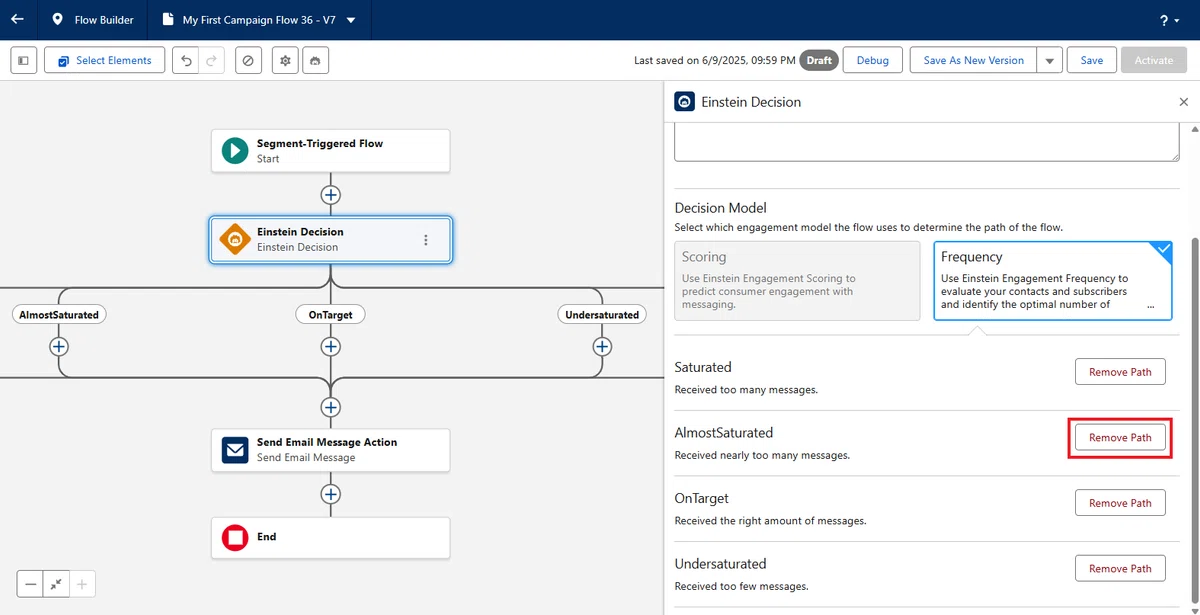The image size is (1200, 615).
Task: Add element on AlmostSaturated path
Action: coord(59,347)
